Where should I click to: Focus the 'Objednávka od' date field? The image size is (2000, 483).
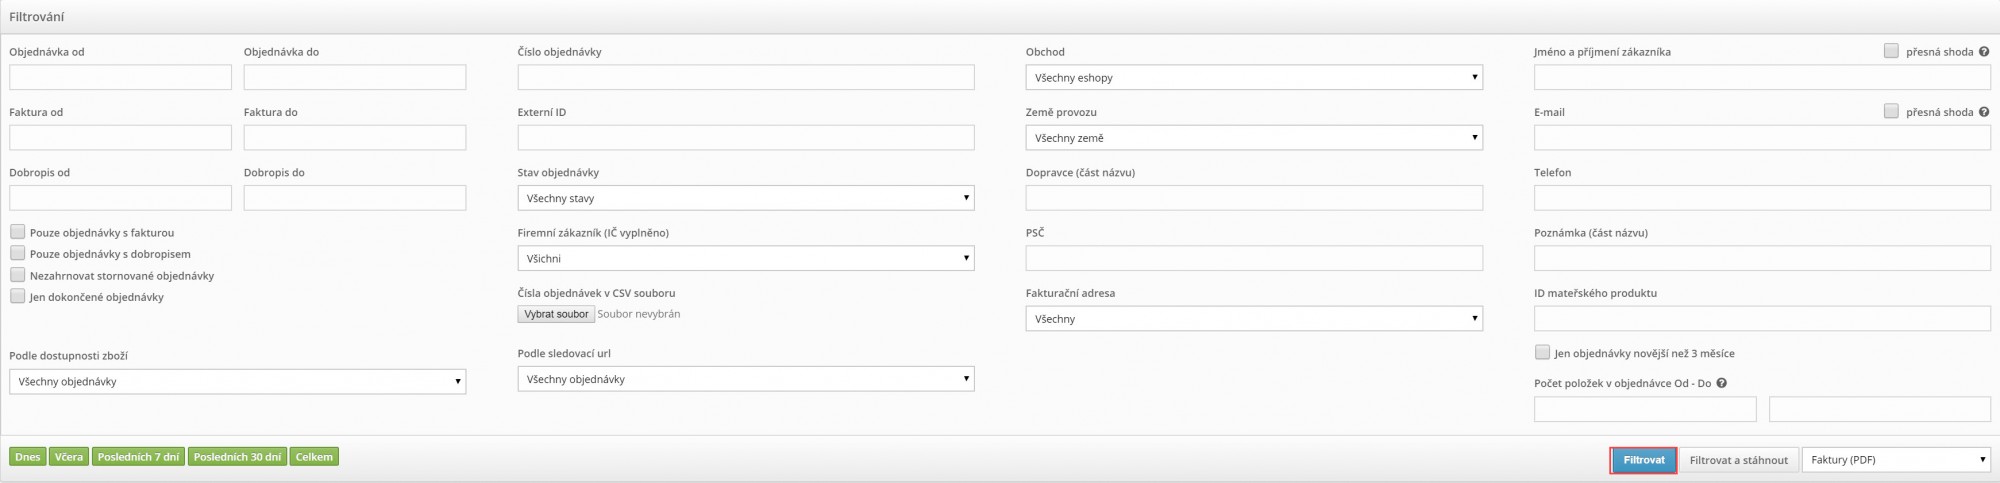120,77
